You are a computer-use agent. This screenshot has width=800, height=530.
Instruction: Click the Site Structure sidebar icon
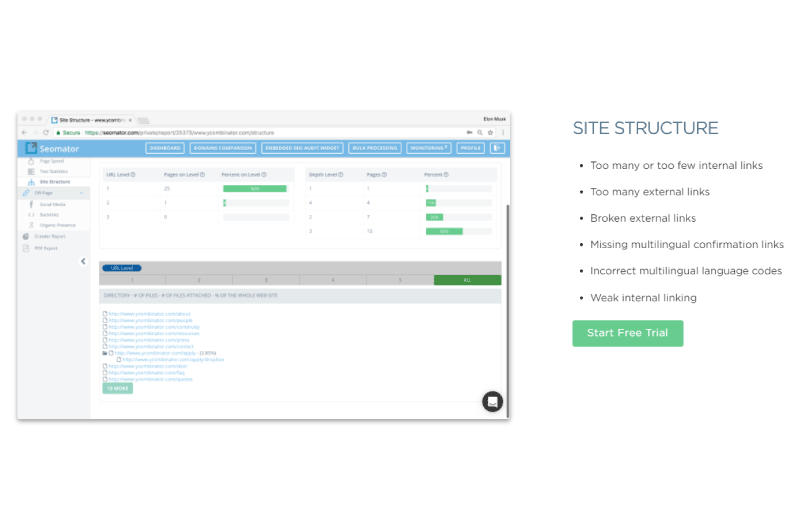click(x=31, y=182)
